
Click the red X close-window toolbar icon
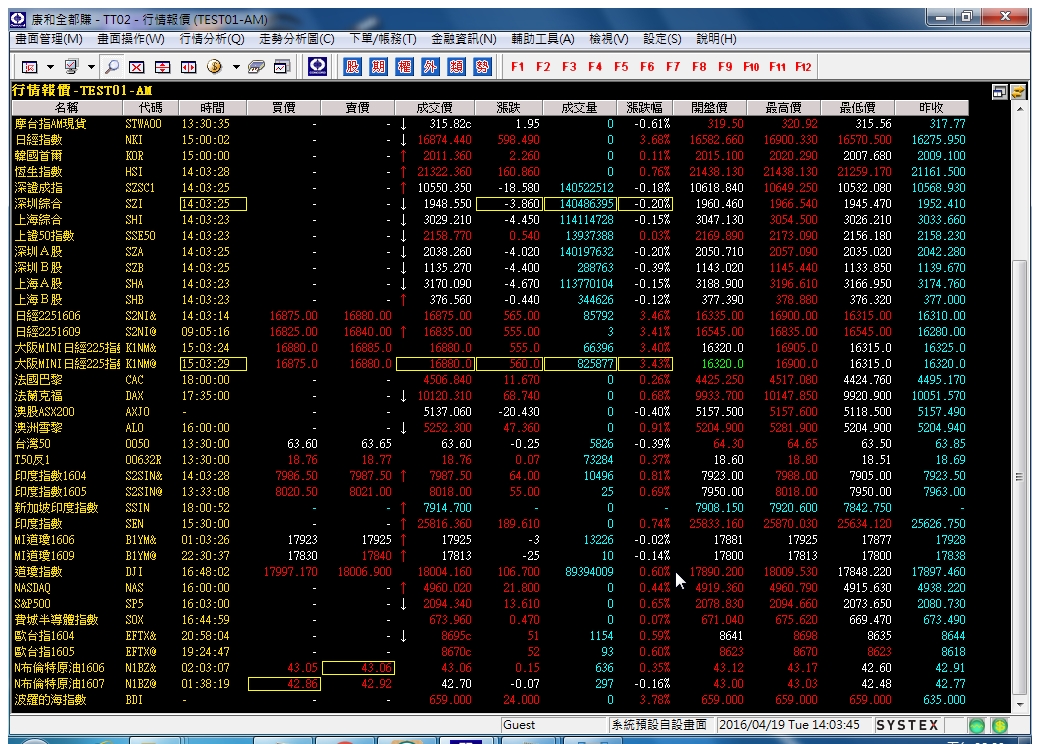(x=136, y=67)
